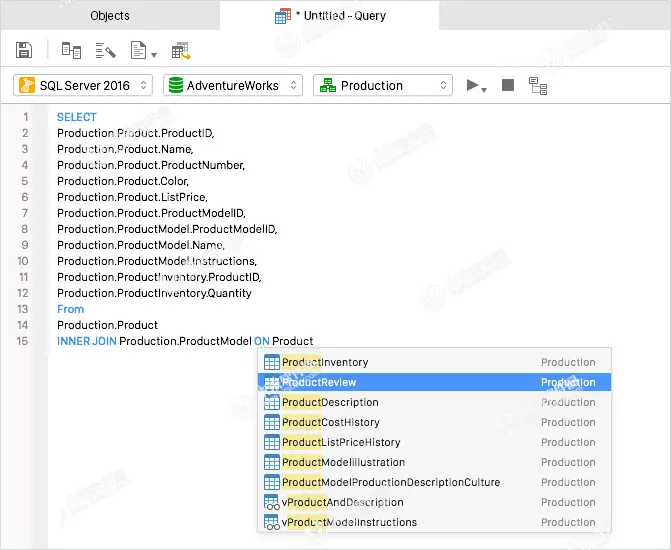Click the Stop execution button

(x=508, y=85)
